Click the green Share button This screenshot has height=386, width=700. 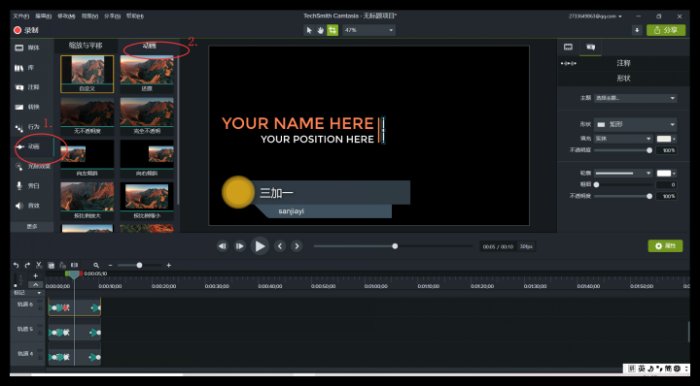[666, 30]
